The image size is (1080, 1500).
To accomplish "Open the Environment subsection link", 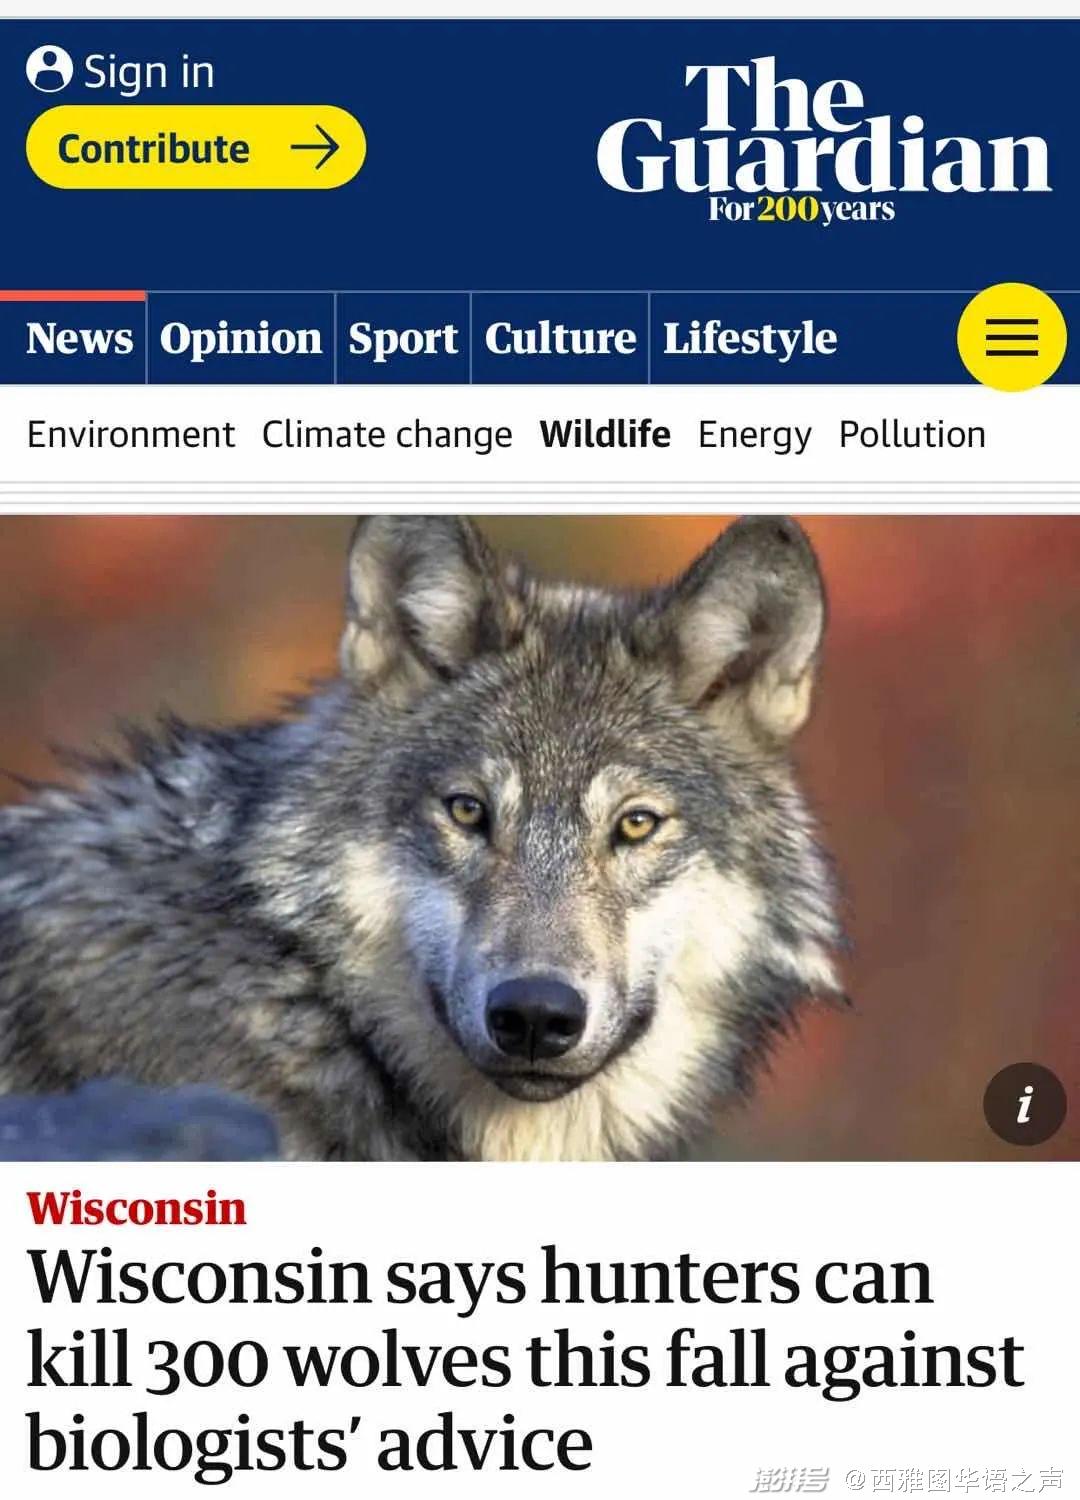I will tap(131, 435).
